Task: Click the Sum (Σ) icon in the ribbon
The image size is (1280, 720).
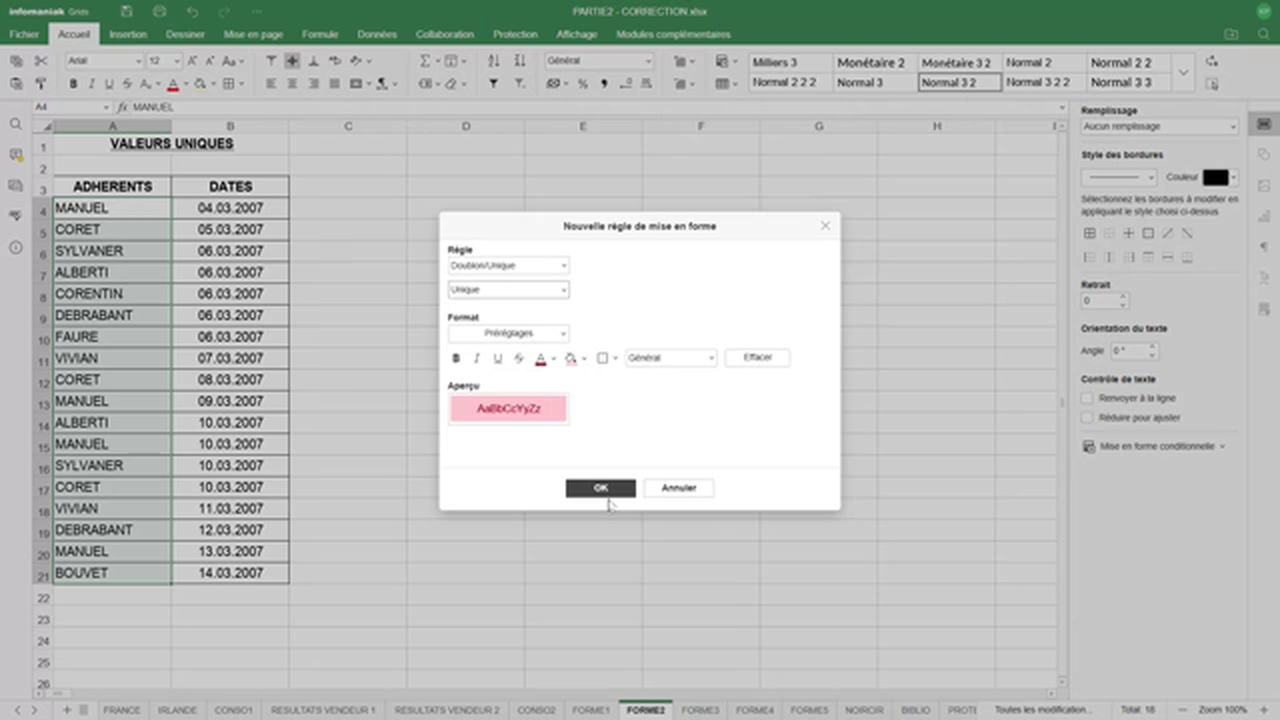Action: coord(425,61)
